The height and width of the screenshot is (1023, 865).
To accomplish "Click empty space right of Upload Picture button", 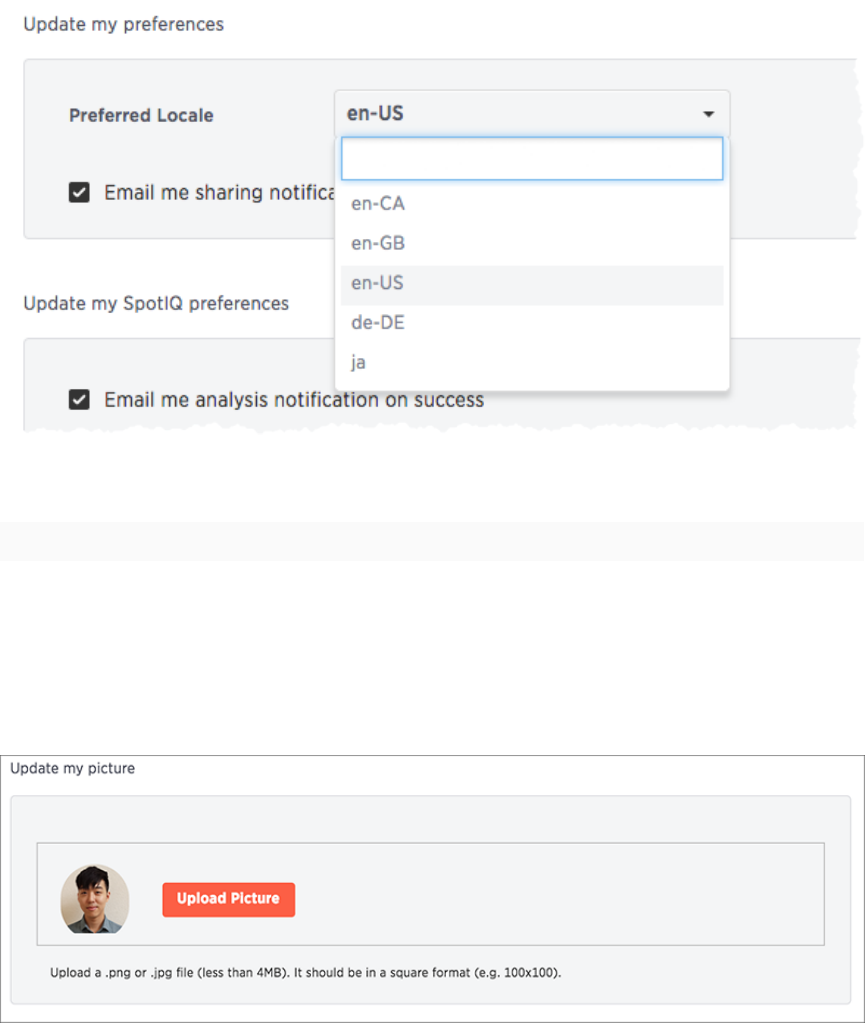I will click(554, 899).
